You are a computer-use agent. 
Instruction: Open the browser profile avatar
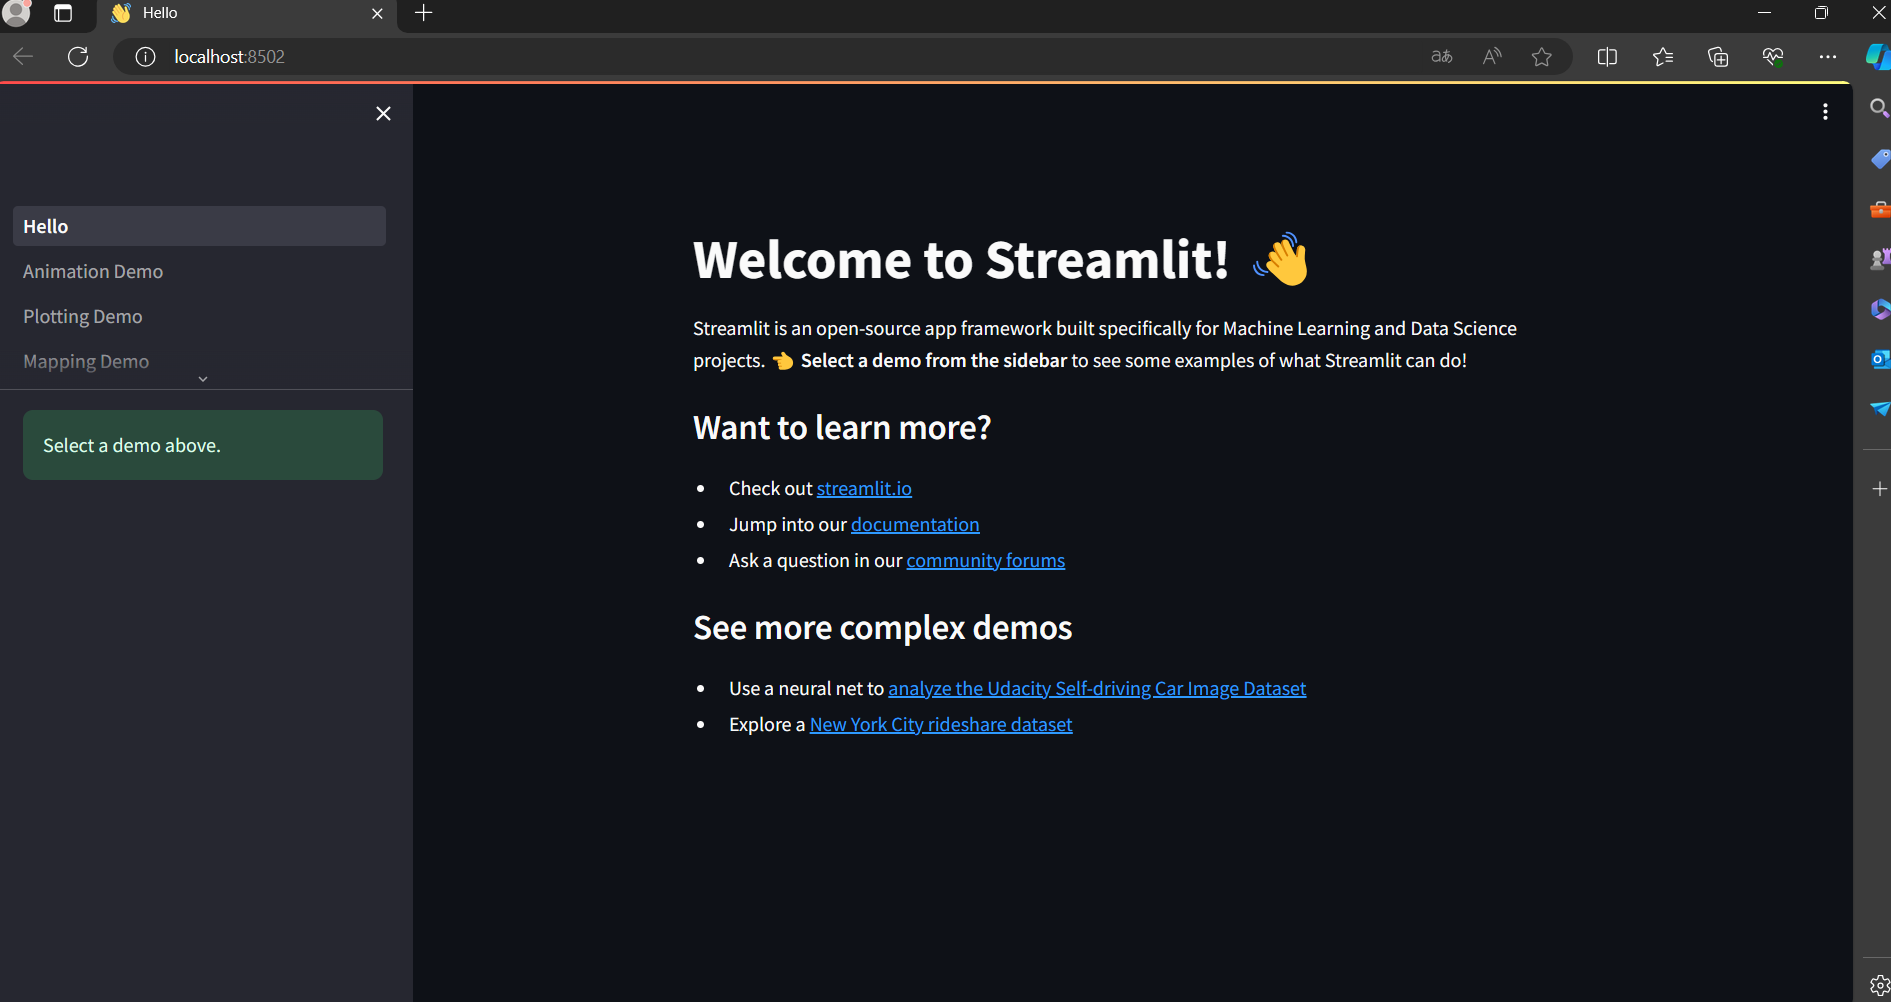[x=17, y=13]
